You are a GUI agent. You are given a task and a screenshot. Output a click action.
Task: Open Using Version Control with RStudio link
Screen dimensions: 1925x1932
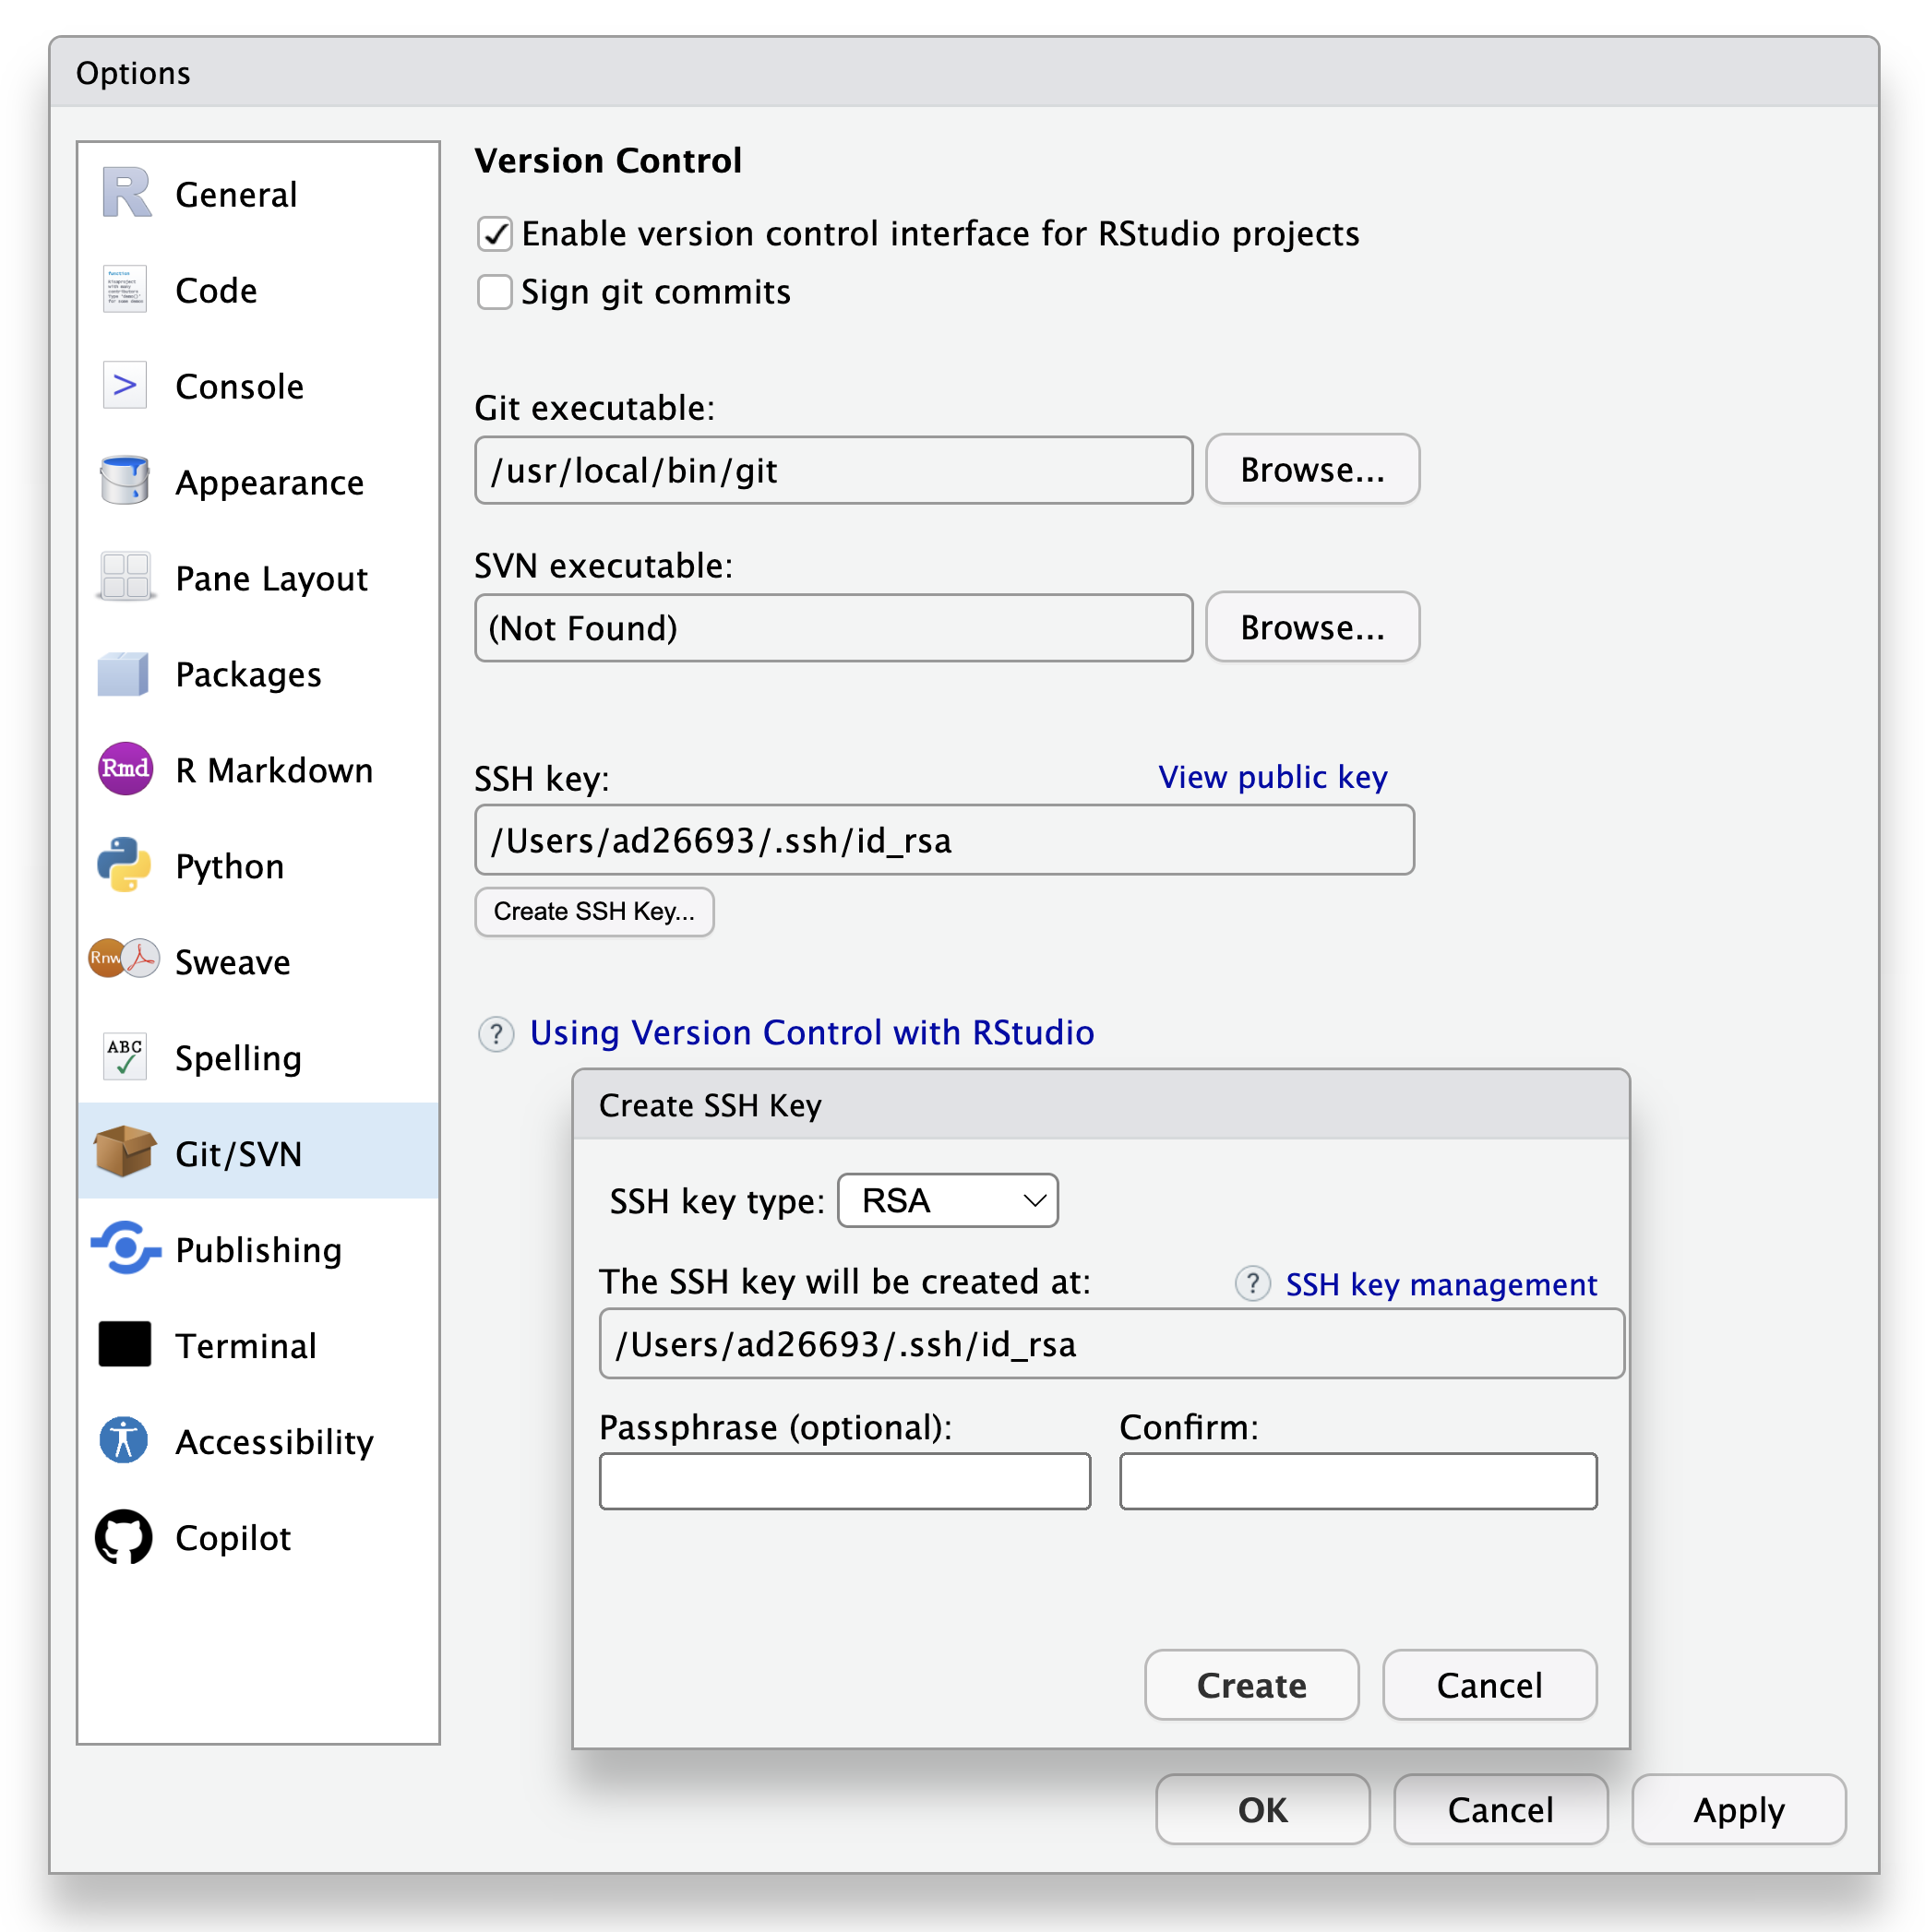coord(811,1032)
